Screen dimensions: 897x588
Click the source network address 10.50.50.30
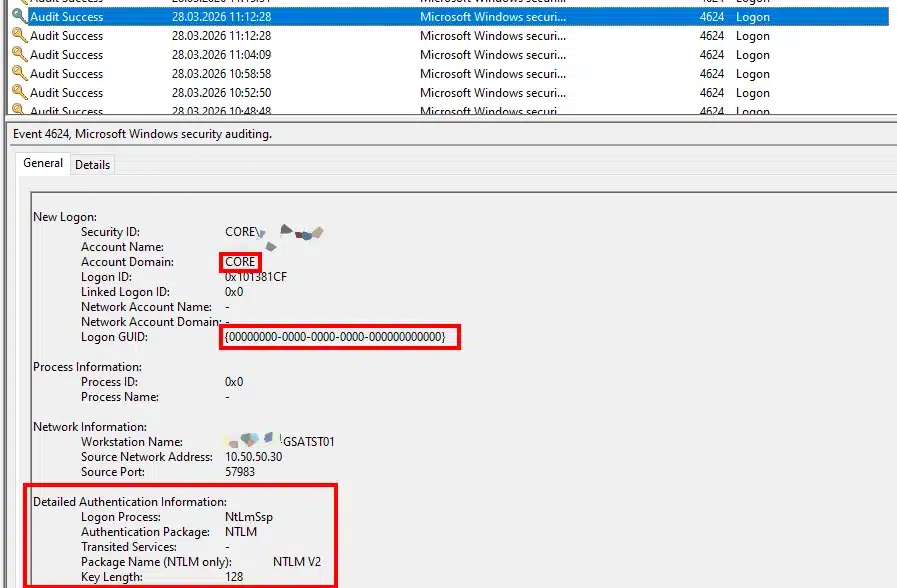click(253, 457)
